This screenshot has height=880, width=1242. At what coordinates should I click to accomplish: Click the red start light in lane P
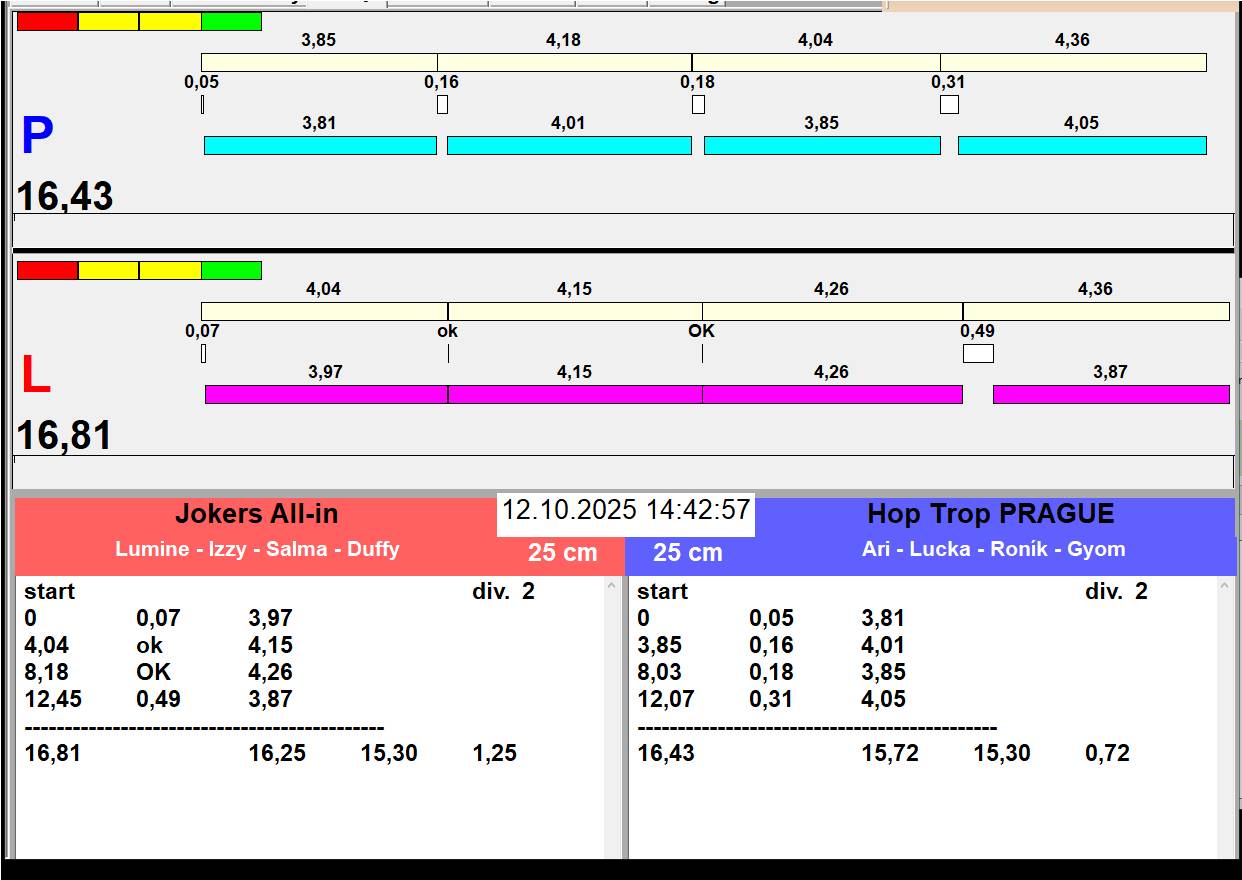pyautogui.click(x=47, y=21)
